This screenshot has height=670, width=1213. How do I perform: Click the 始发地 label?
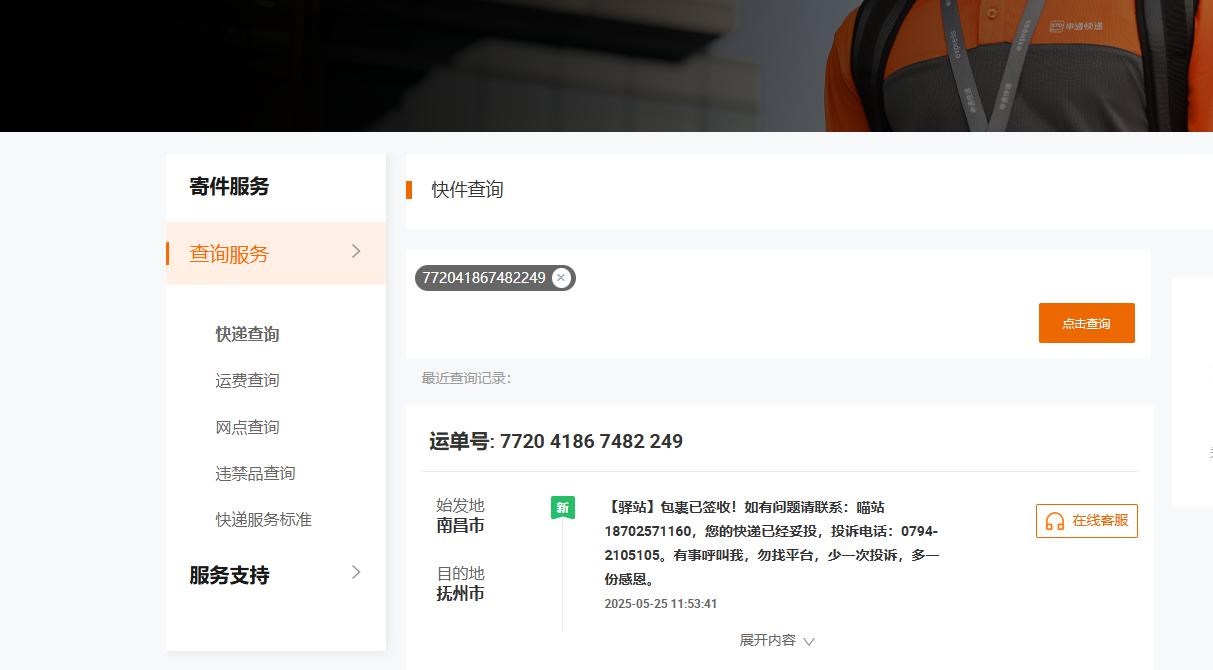point(460,505)
